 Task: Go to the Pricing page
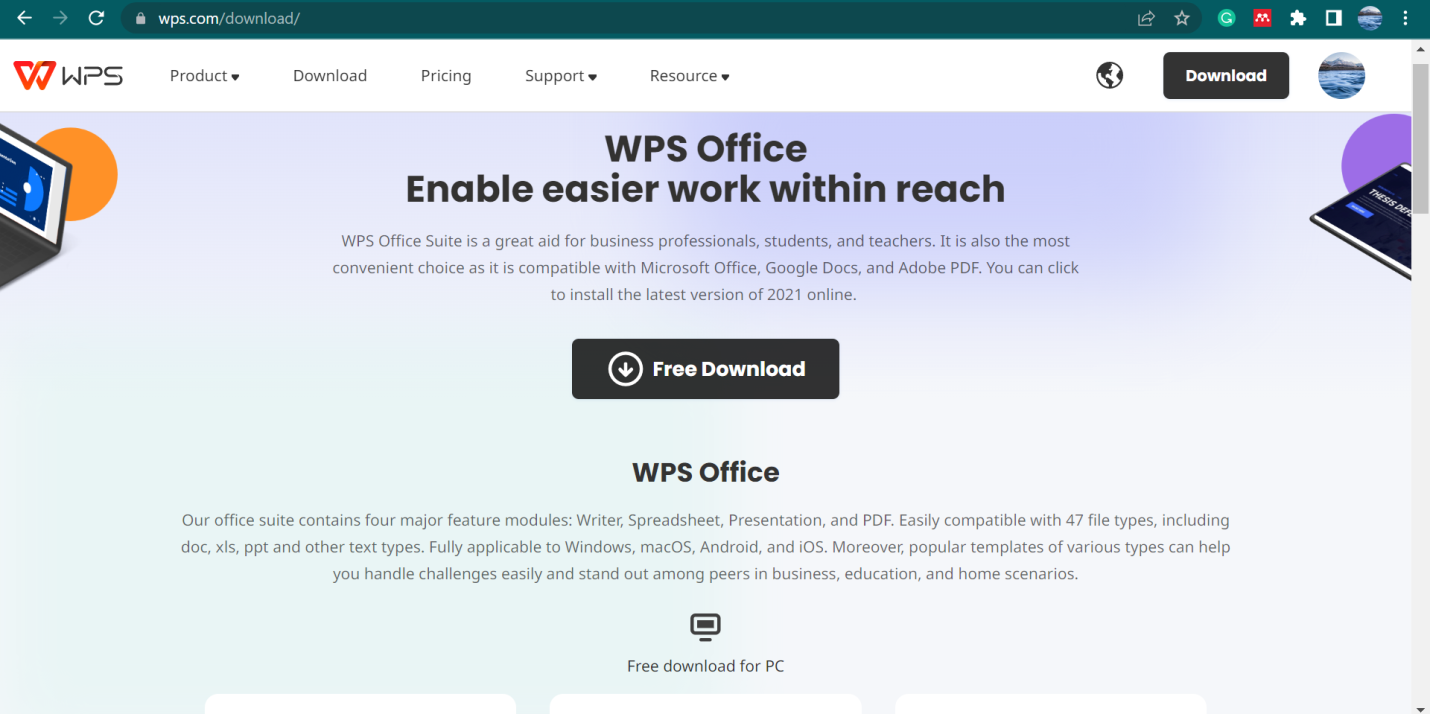point(446,76)
